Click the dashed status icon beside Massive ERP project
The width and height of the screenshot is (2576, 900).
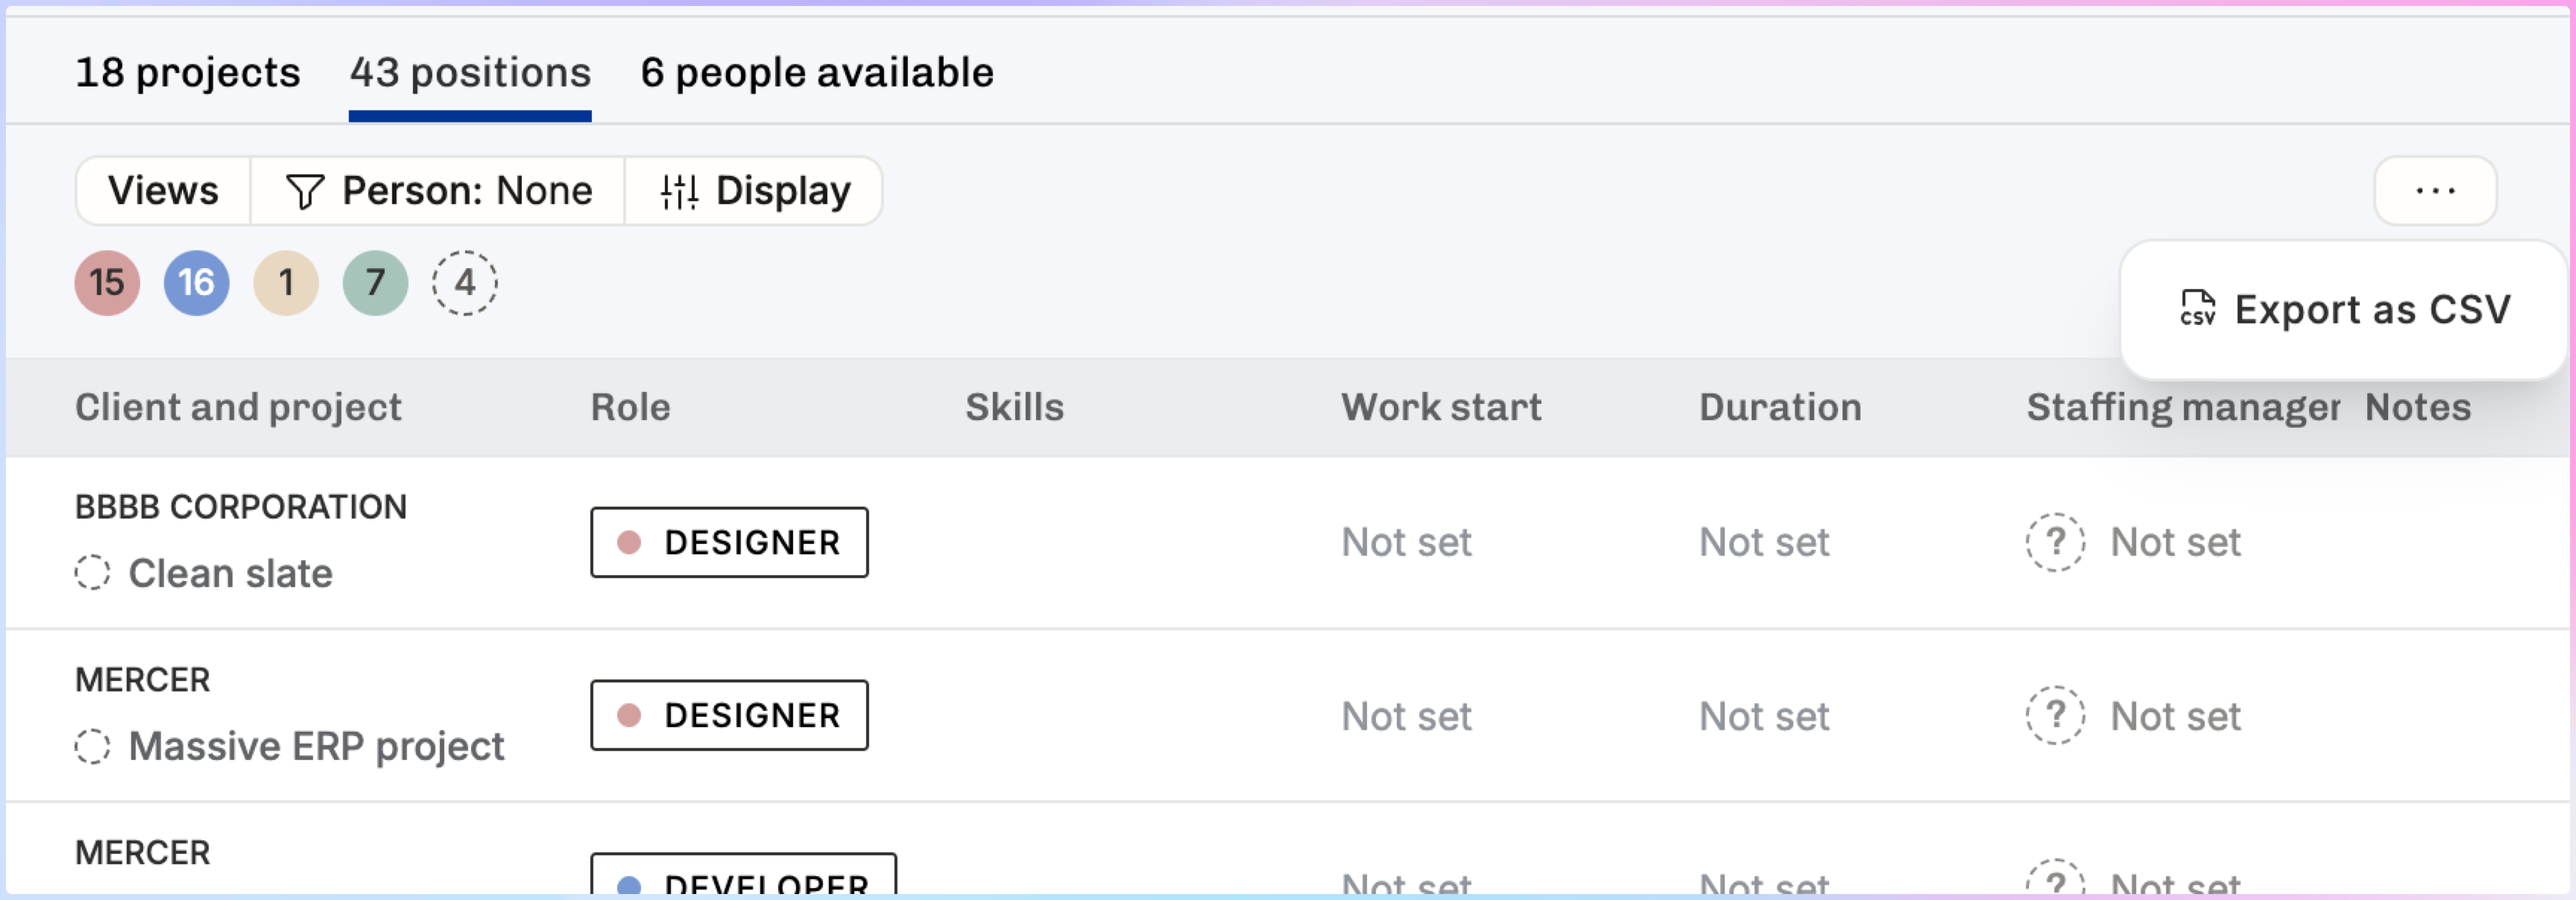pyautogui.click(x=92, y=746)
